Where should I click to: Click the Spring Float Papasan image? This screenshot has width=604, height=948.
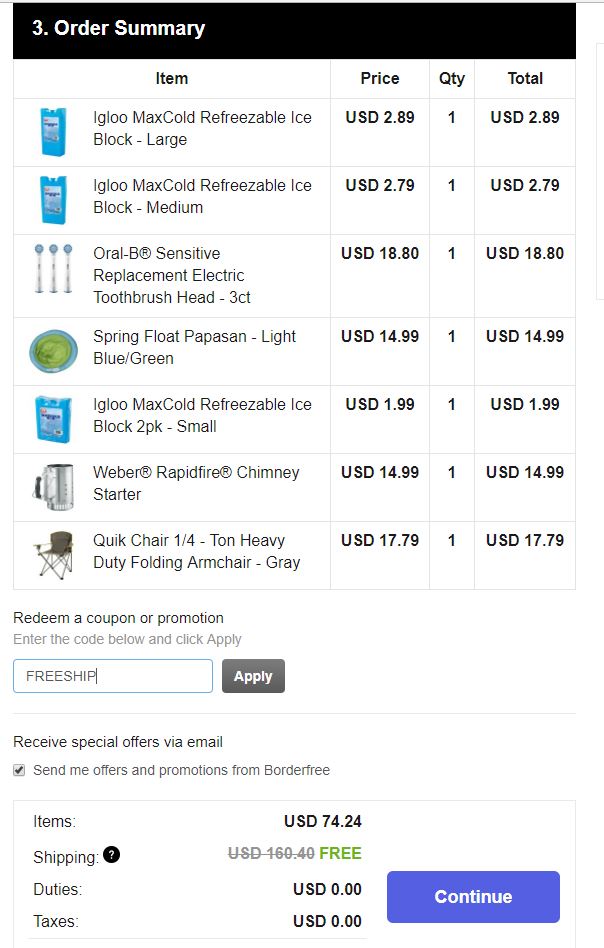tap(53, 351)
